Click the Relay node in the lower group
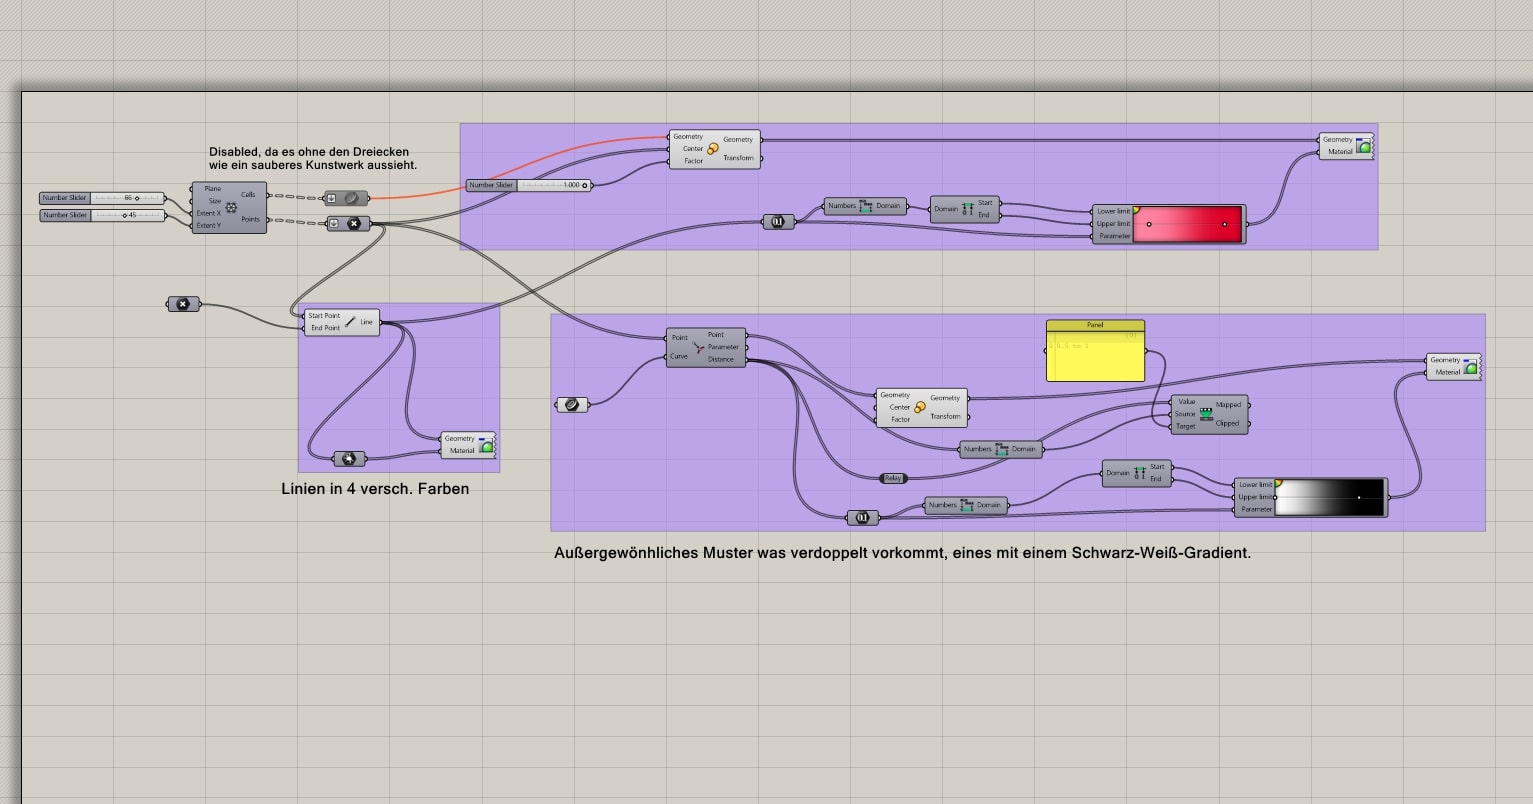This screenshot has width=1533, height=804. 893,478
